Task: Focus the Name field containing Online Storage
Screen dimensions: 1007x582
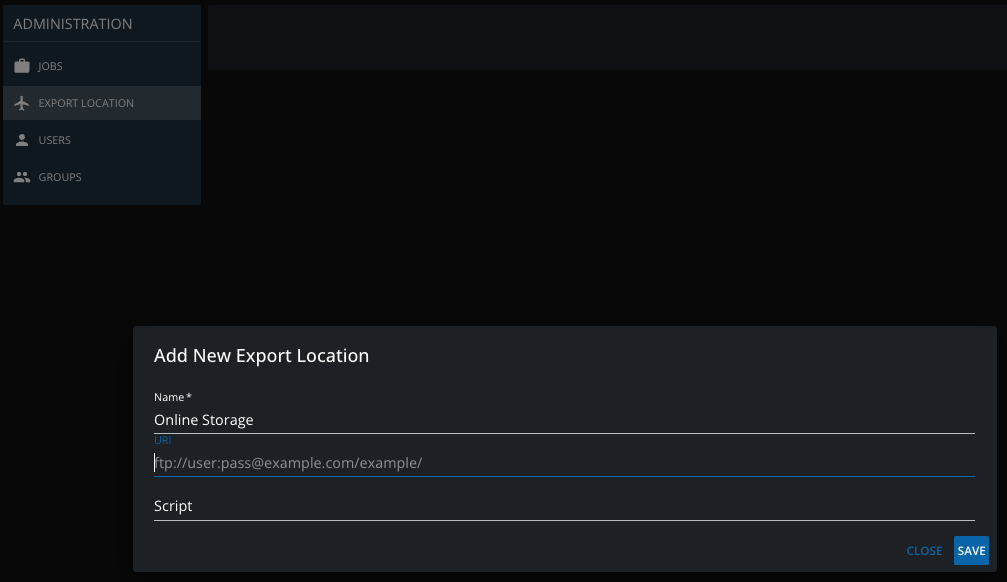Action: (564, 420)
